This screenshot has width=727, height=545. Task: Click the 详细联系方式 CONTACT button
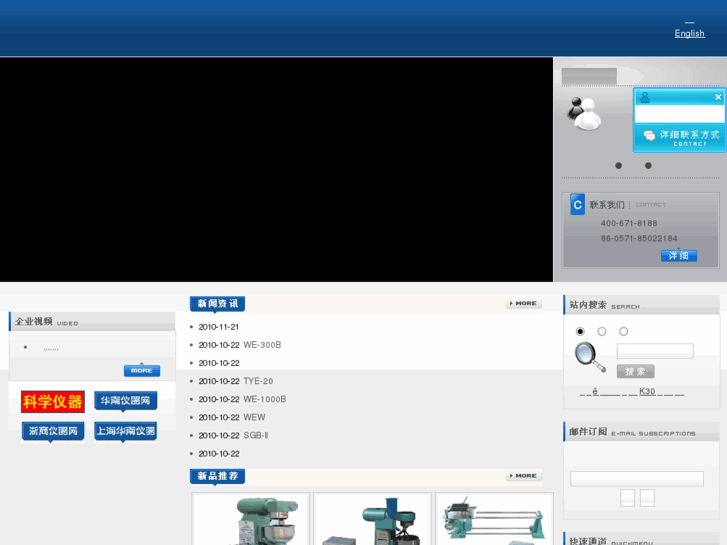click(680, 138)
